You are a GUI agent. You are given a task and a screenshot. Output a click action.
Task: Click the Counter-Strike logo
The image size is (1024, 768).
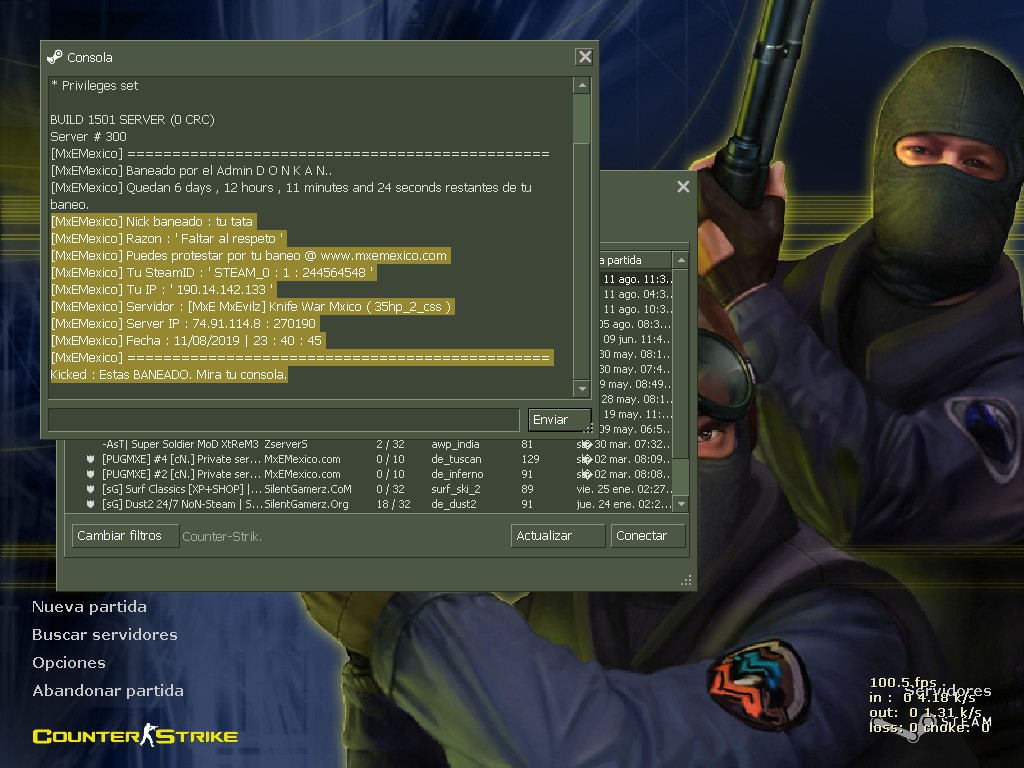135,735
